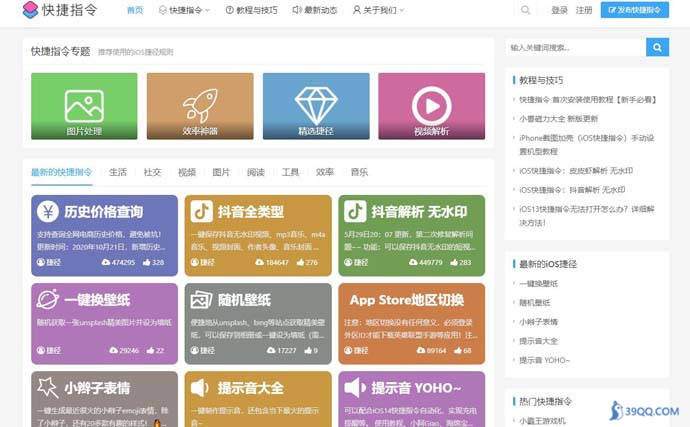
Task: Click the 快捷指令 site logo
Action: click(60, 10)
